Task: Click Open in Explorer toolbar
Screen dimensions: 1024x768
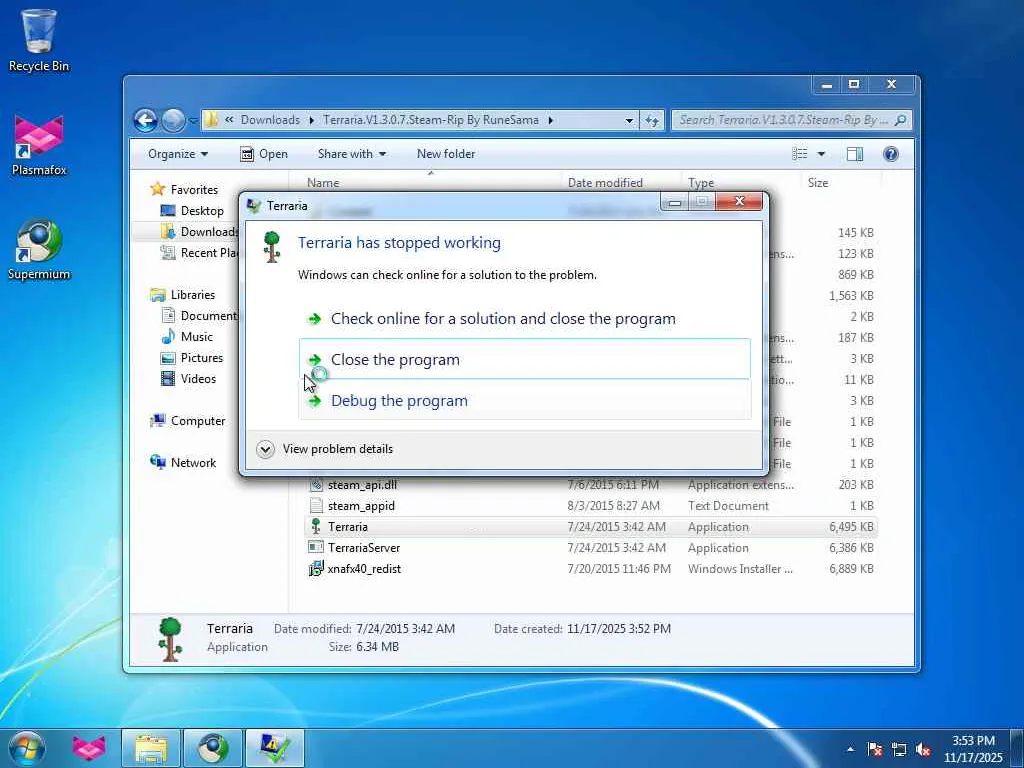Action: 264,154
